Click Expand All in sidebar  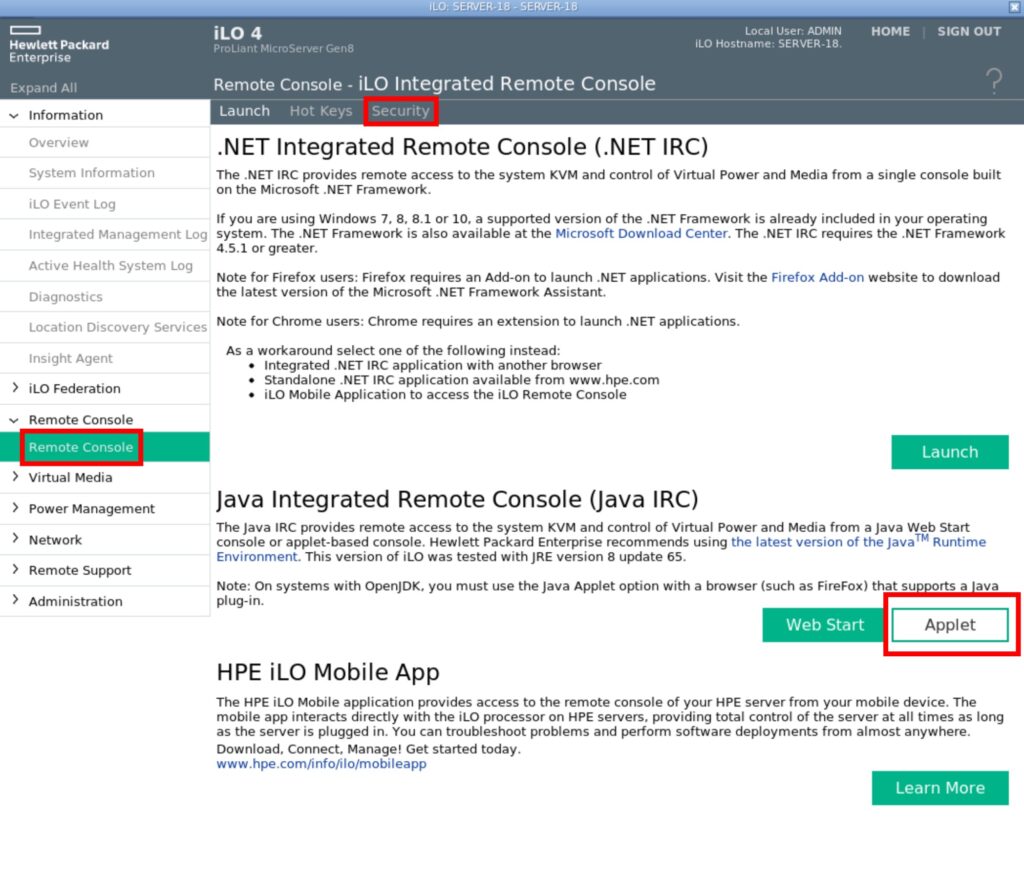coord(43,88)
